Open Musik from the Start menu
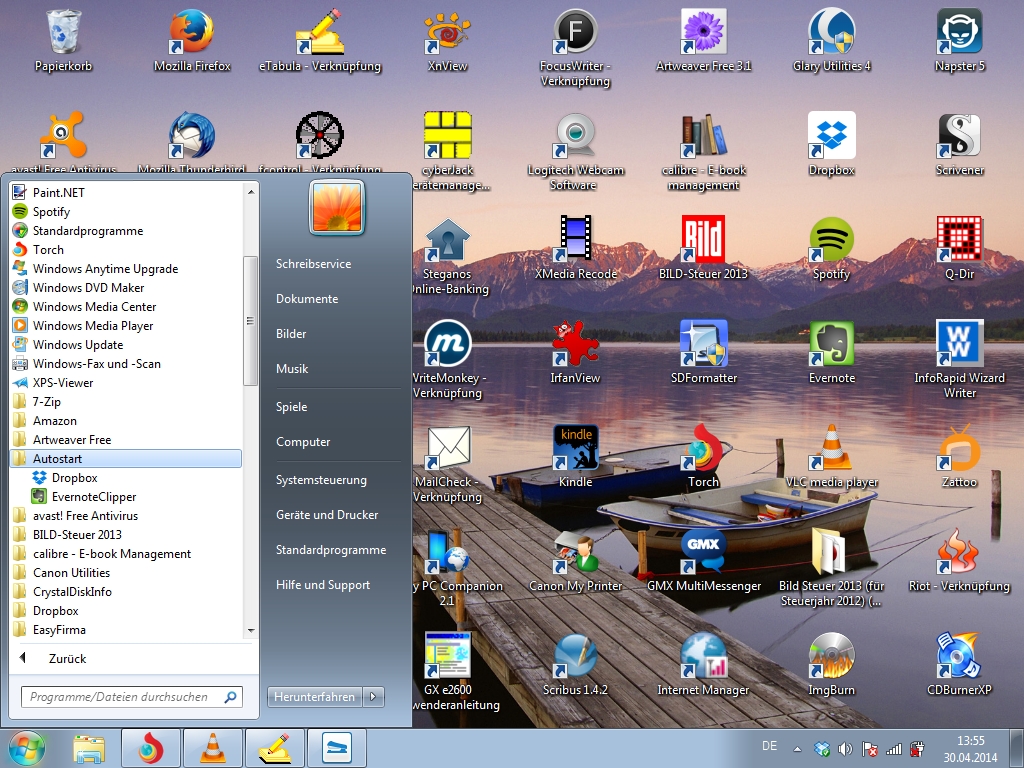This screenshot has width=1024, height=768. coord(292,368)
